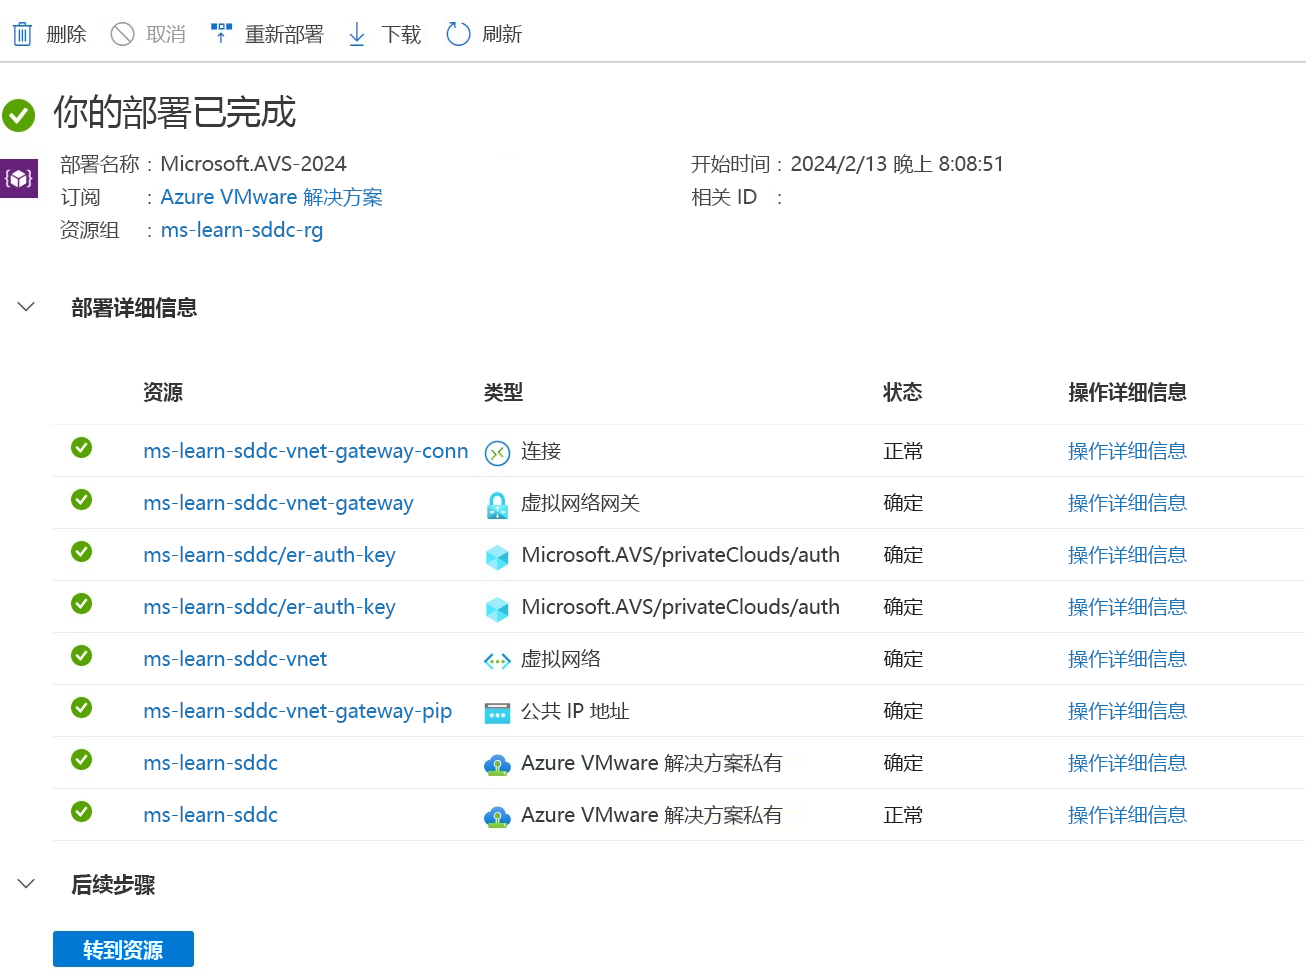Image resolution: width=1306 pixels, height=973 pixels.
Task: Click the 确定 status in the 虚拟网络网关 row
Action: coord(903,503)
